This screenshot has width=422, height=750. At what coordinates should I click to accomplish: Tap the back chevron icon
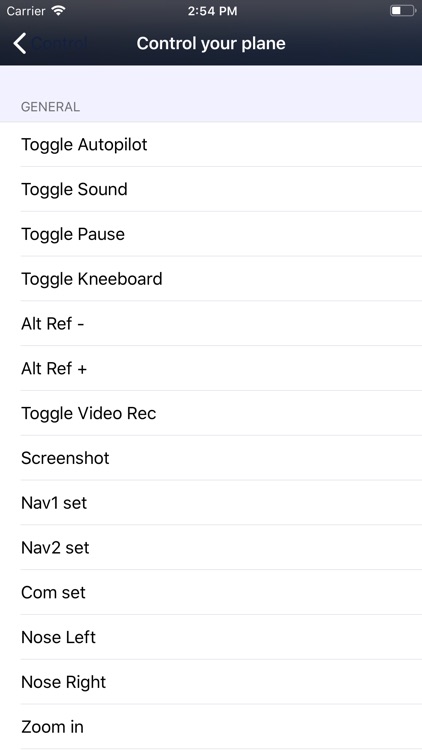tap(20, 44)
